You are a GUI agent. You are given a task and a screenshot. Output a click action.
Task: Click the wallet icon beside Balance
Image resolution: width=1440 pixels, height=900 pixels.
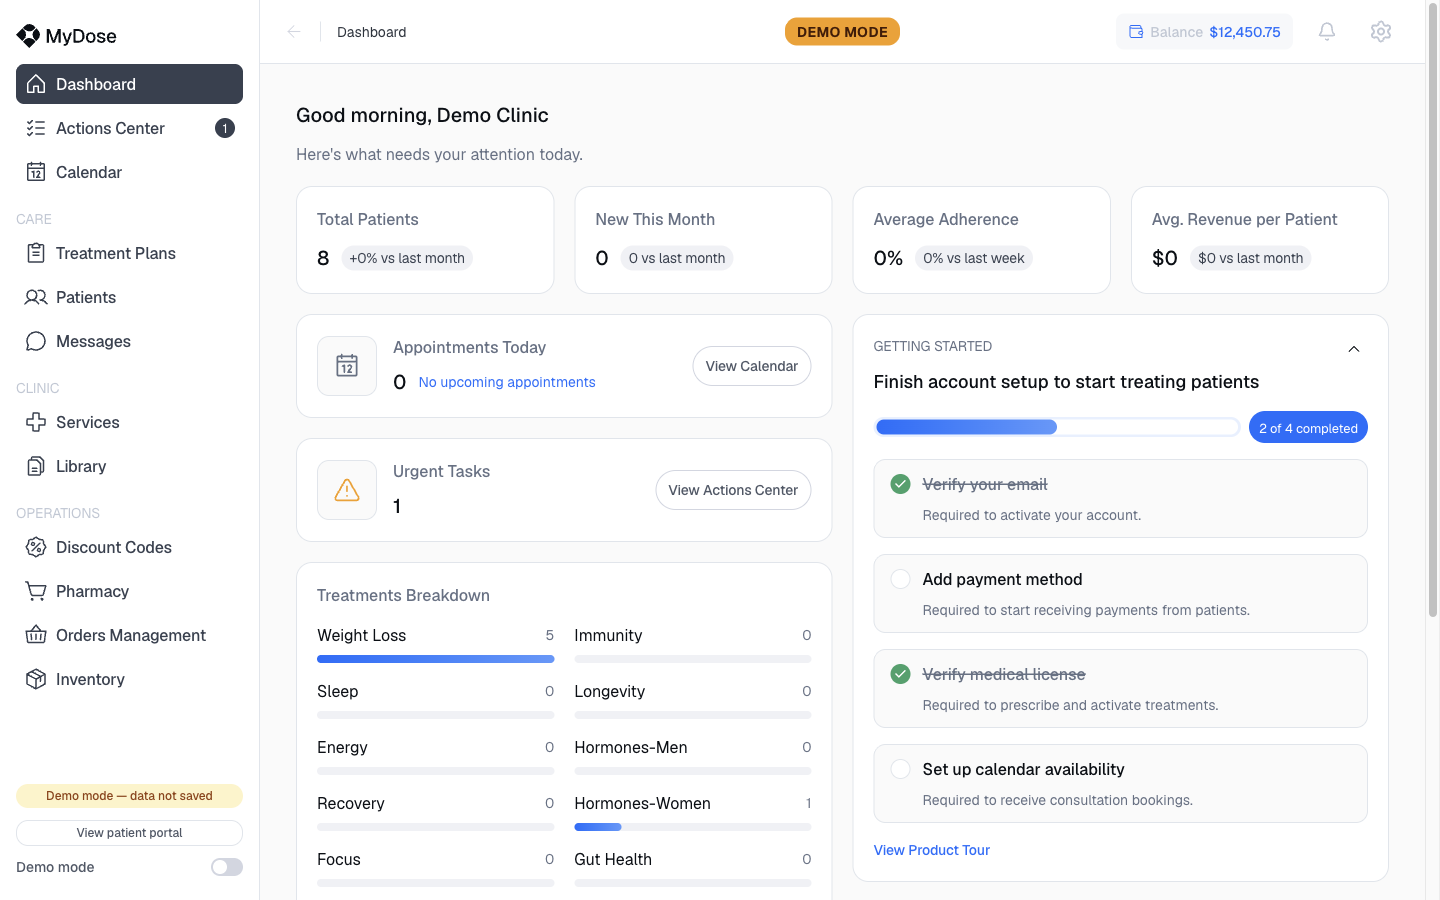tap(1136, 32)
